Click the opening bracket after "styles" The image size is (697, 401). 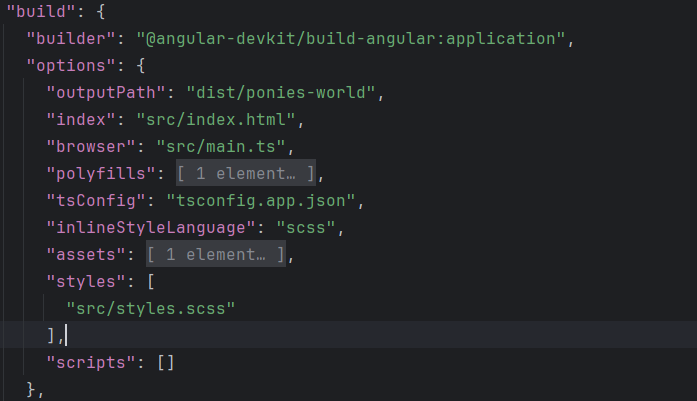click(x=151, y=282)
